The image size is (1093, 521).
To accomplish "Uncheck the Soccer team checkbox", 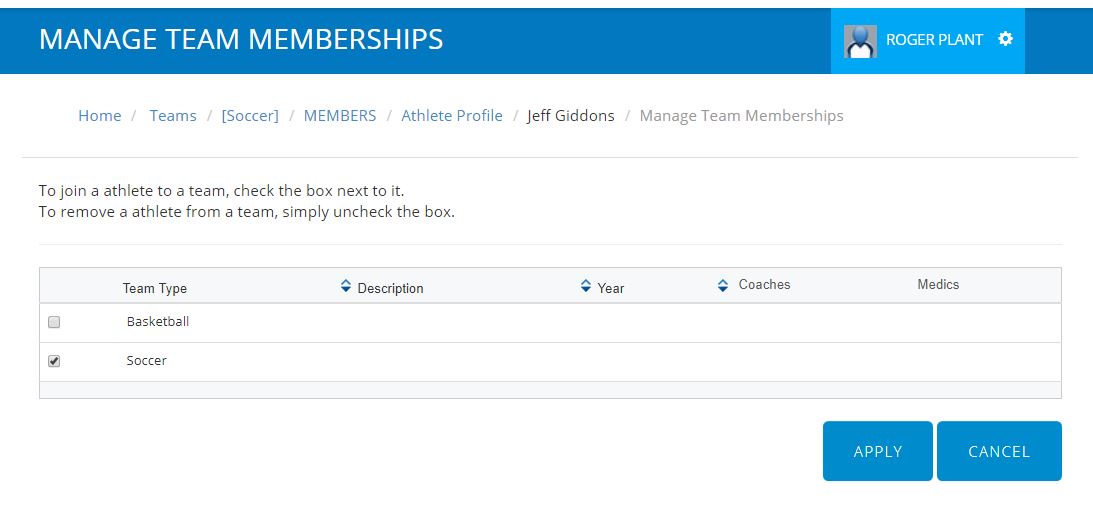I will click(x=54, y=361).
